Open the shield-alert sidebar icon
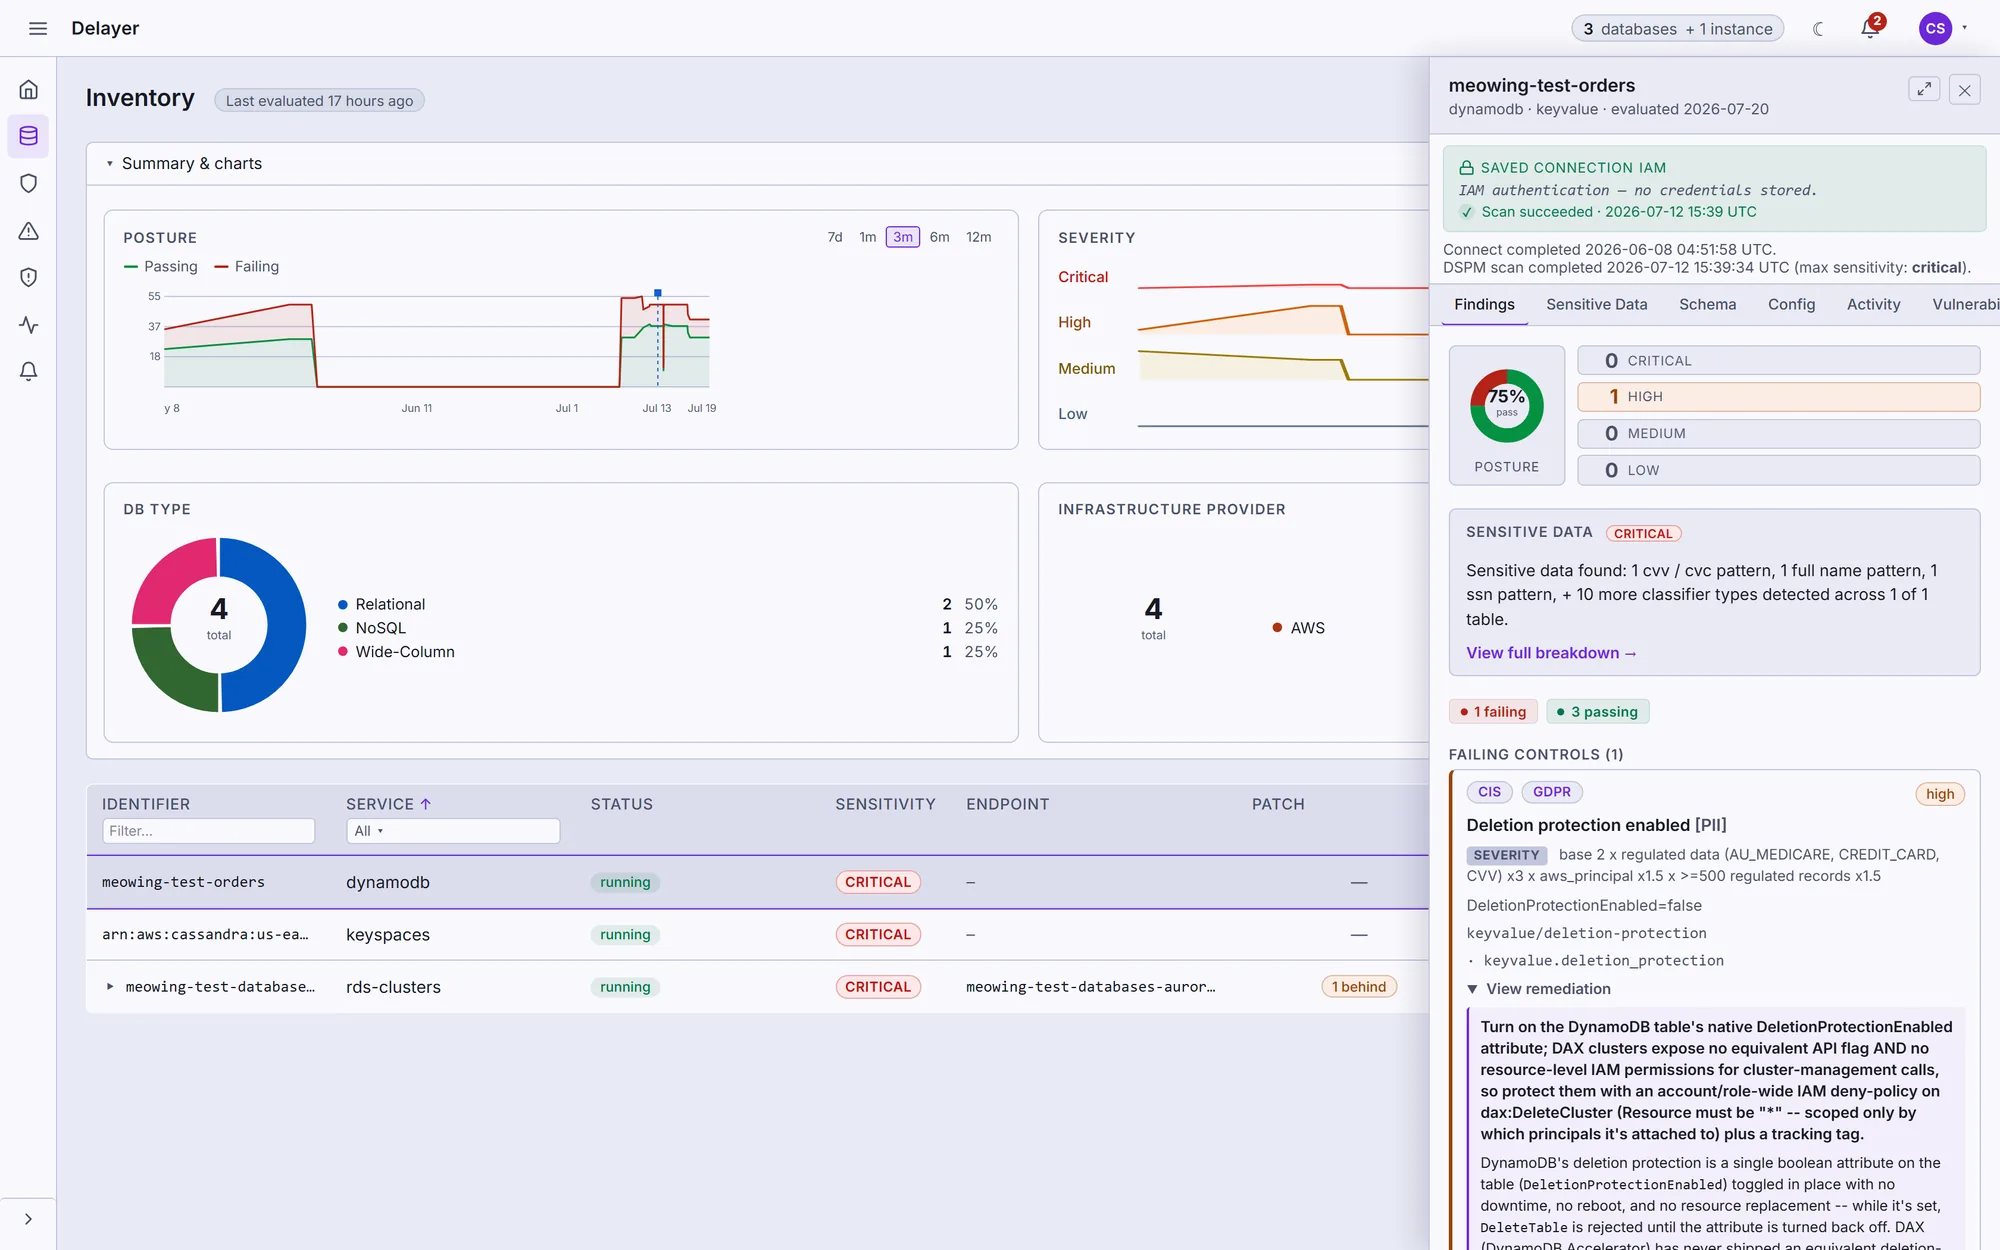Viewport: 2000px width, 1250px height. coord(28,278)
